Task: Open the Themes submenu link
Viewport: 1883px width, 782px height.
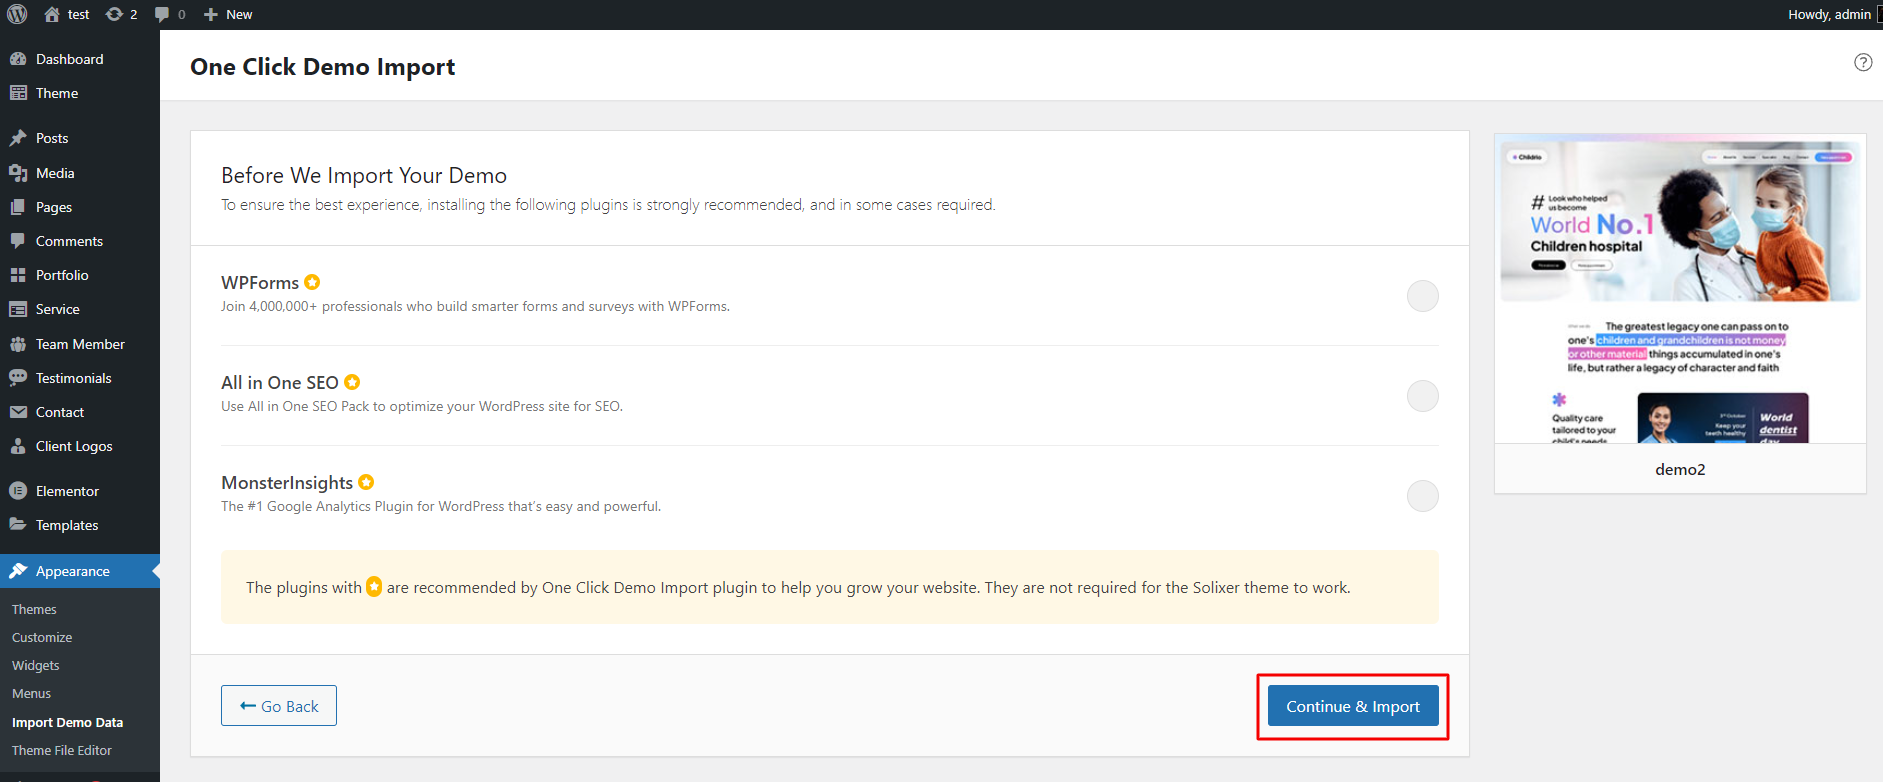Action: [34, 609]
